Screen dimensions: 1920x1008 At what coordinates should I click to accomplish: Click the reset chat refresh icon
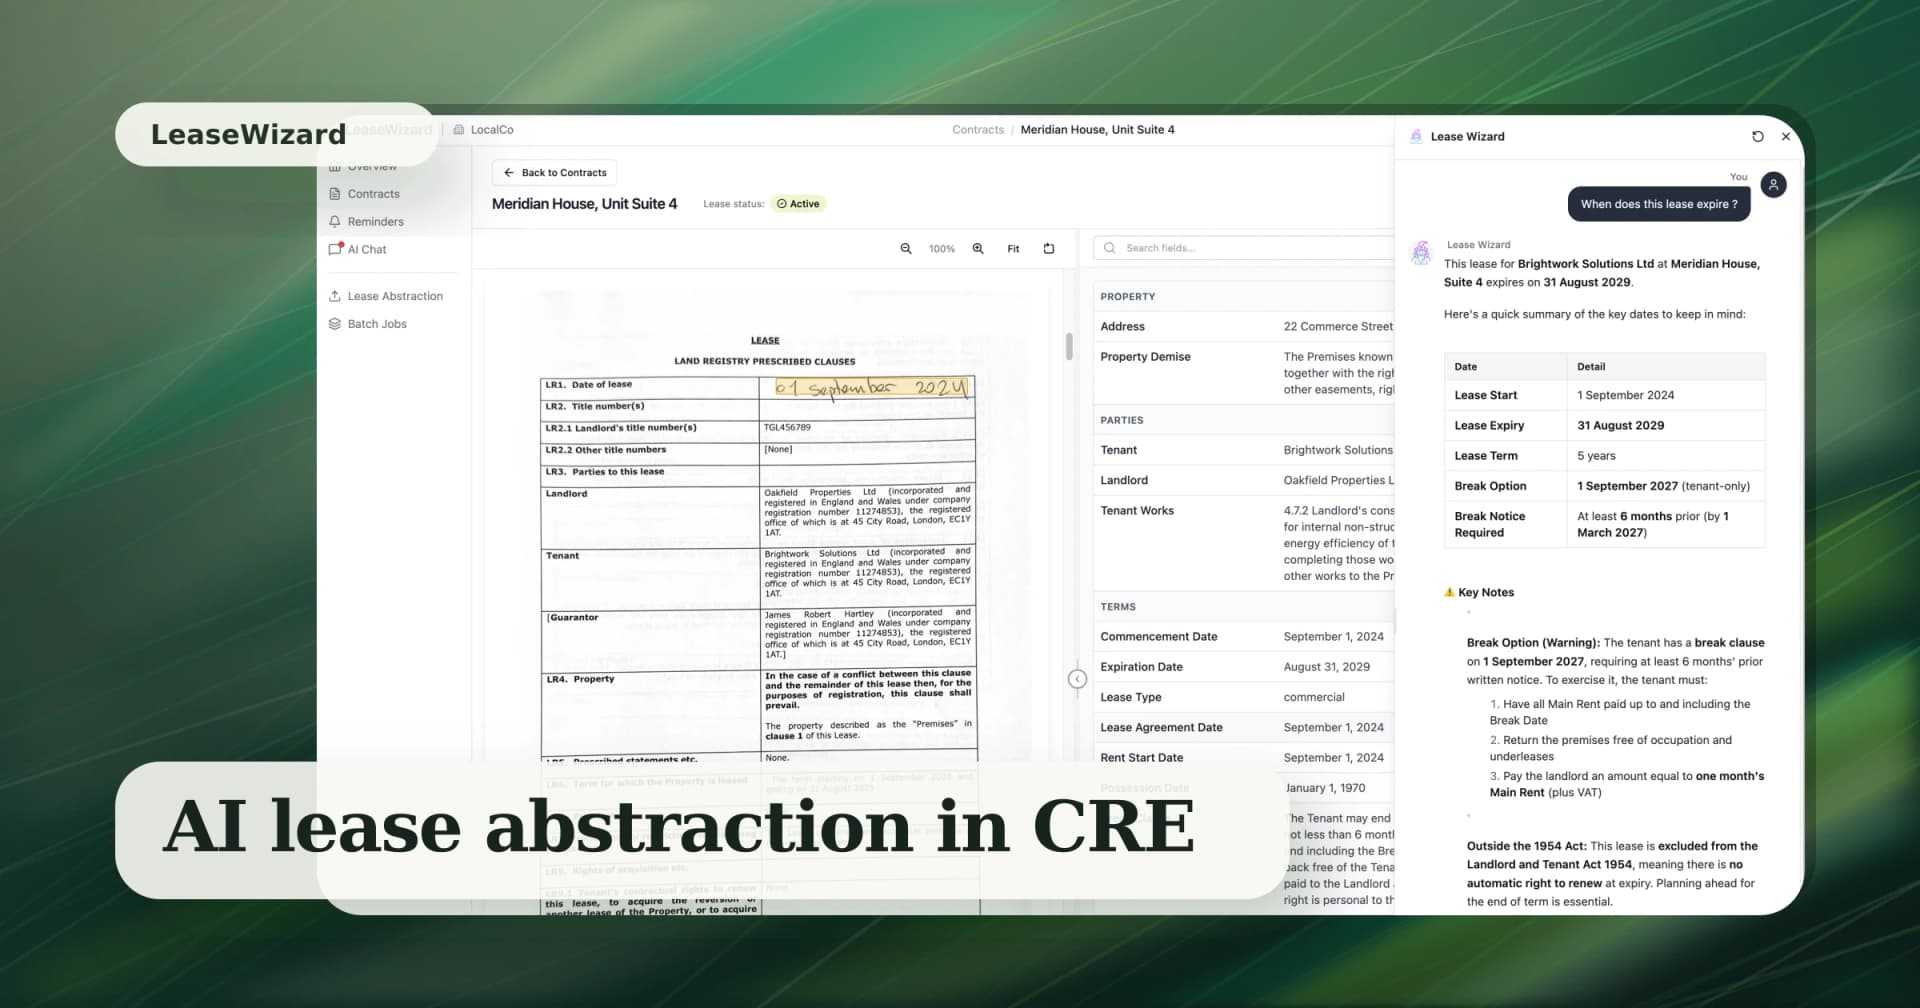point(1758,137)
